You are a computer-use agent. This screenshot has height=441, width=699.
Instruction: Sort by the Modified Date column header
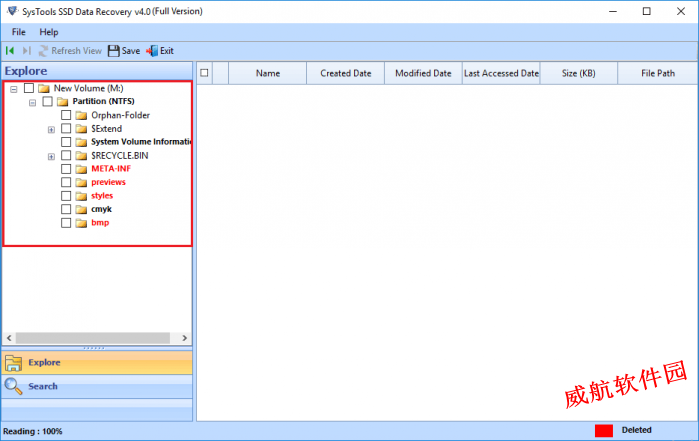coord(423,73)
